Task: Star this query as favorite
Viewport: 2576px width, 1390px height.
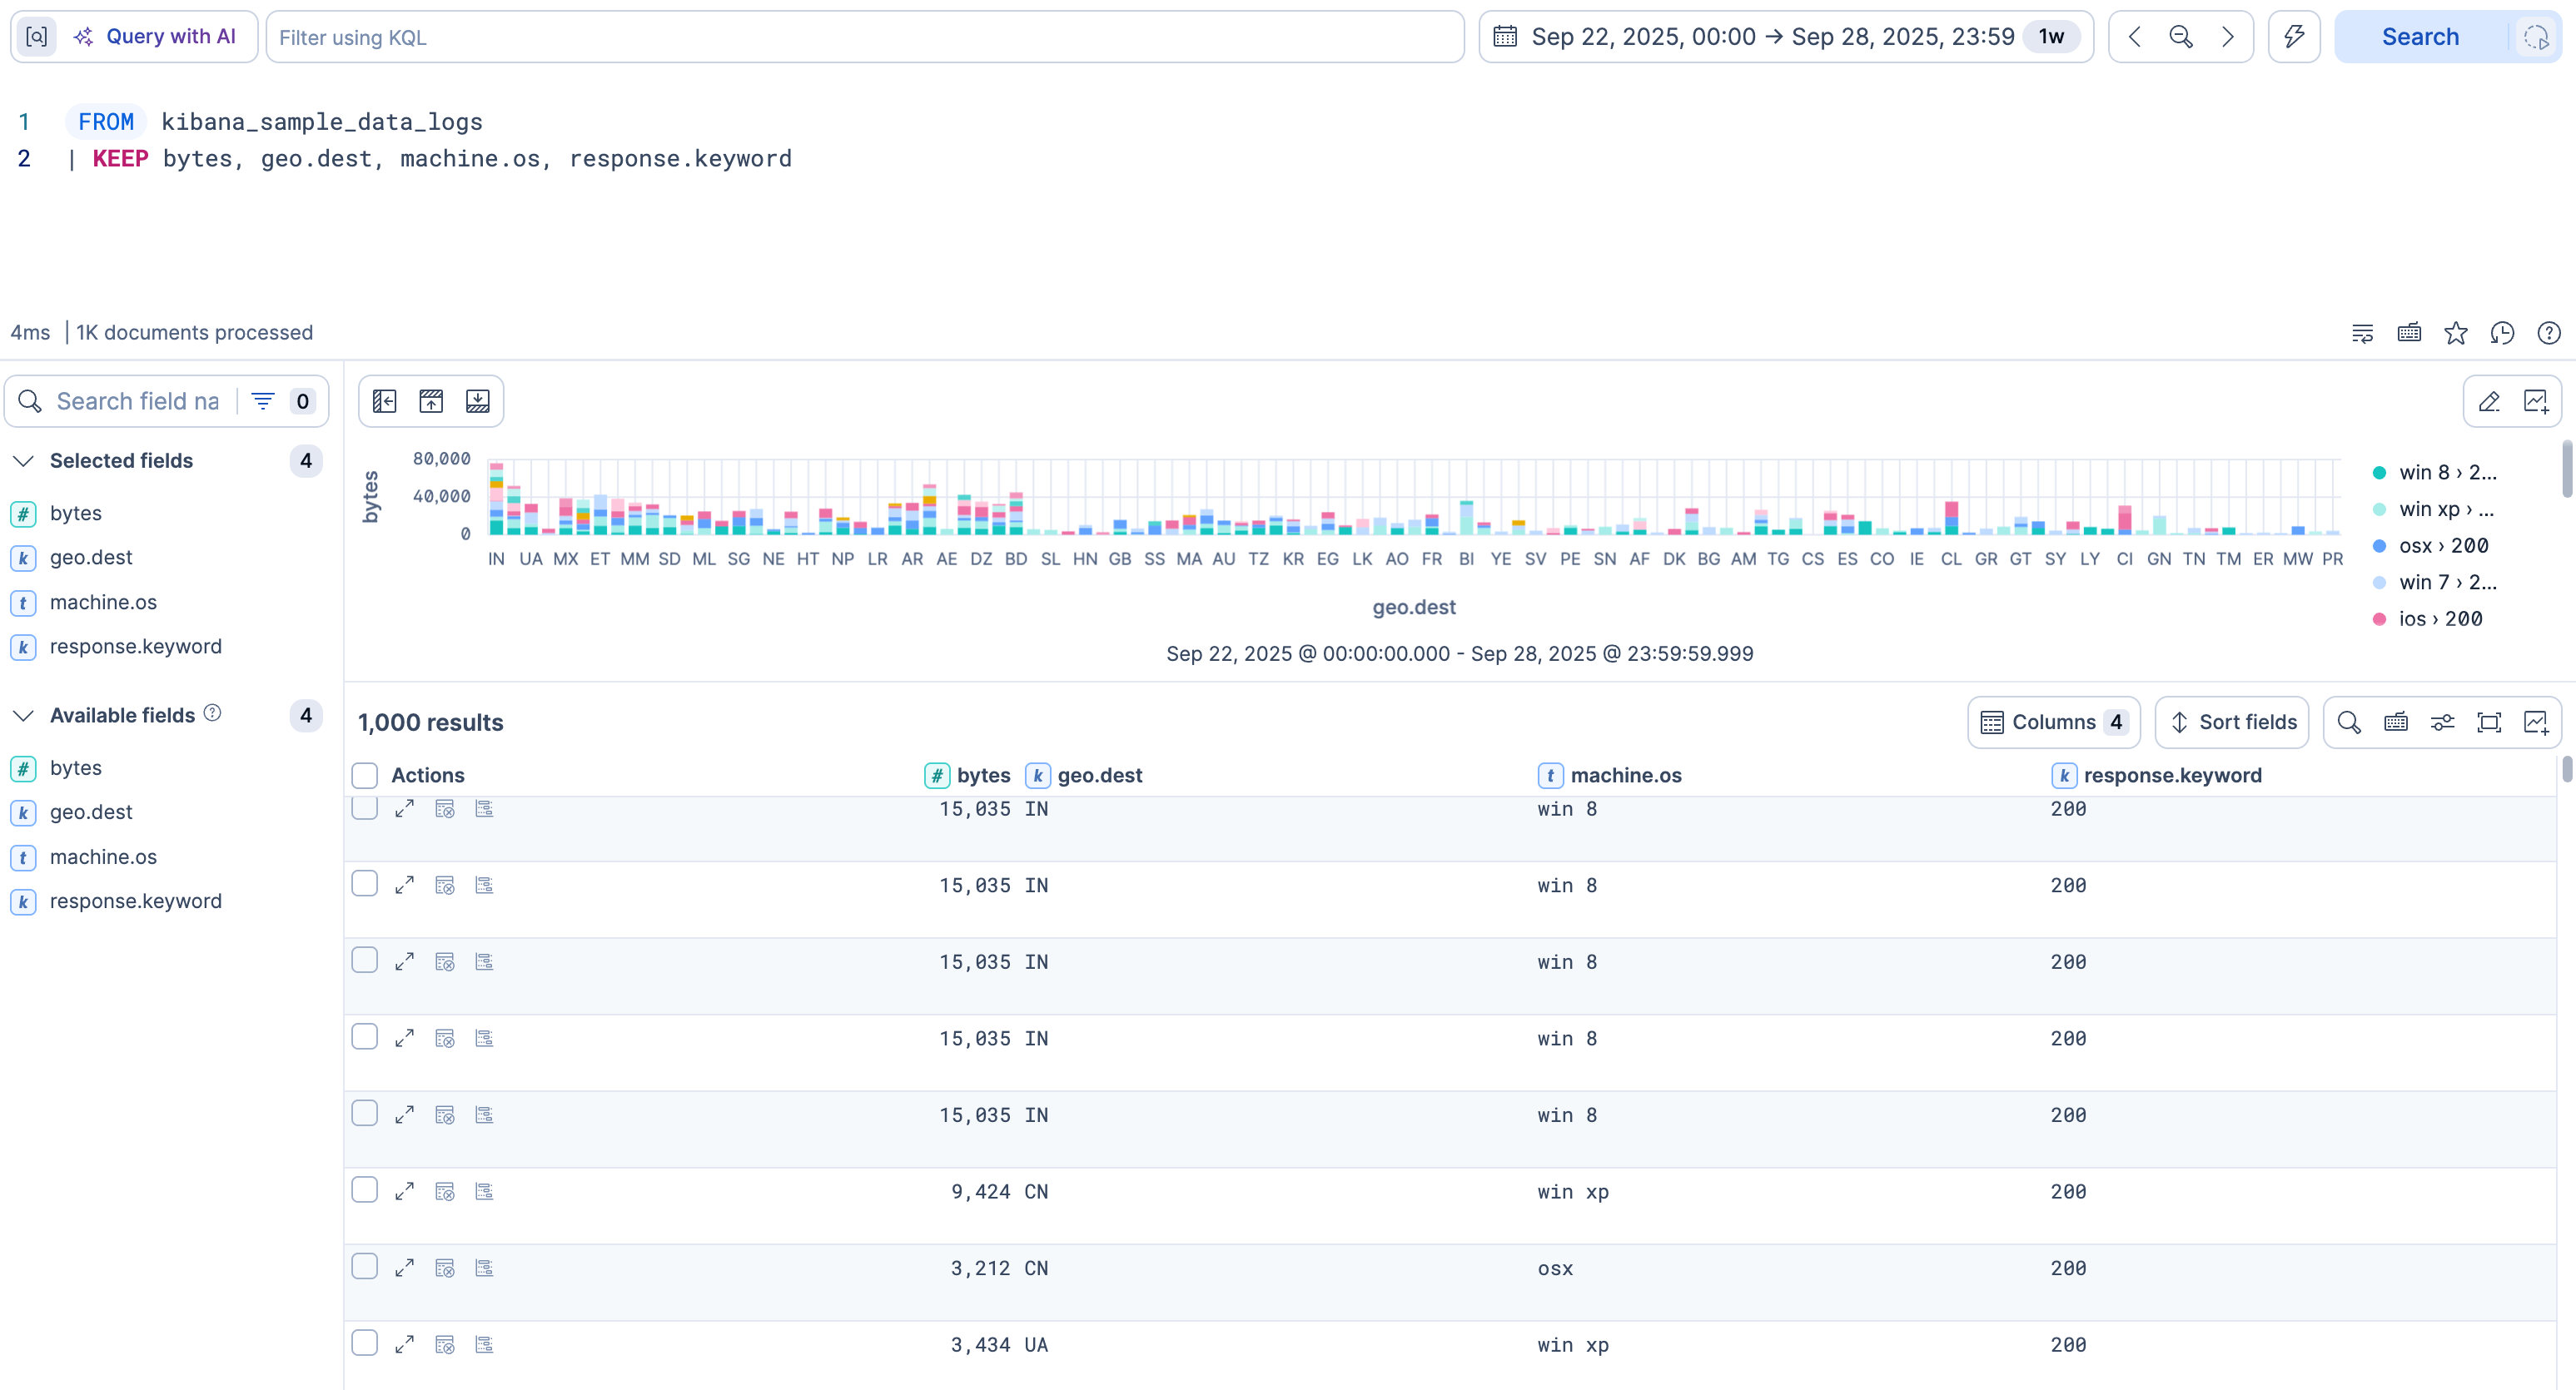Action: click(x=2456, y=333)
